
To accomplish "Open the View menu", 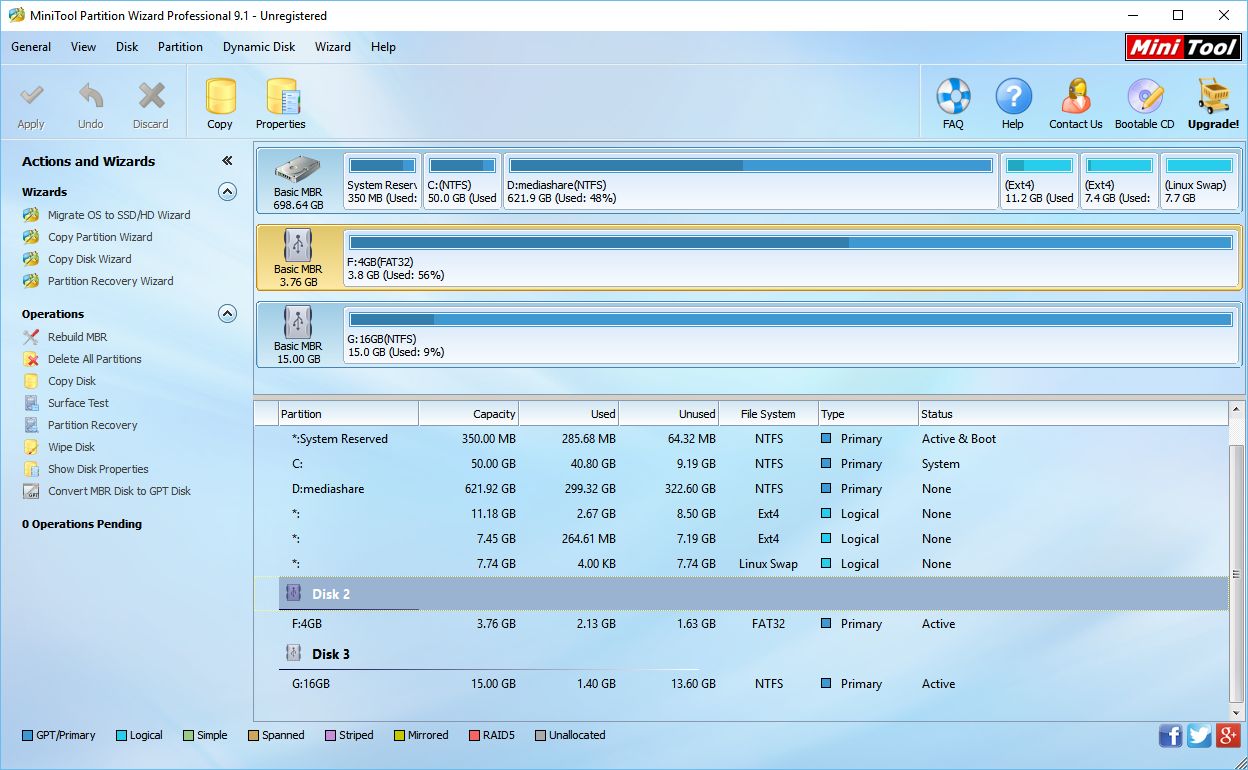I will [x=84, y=47].
